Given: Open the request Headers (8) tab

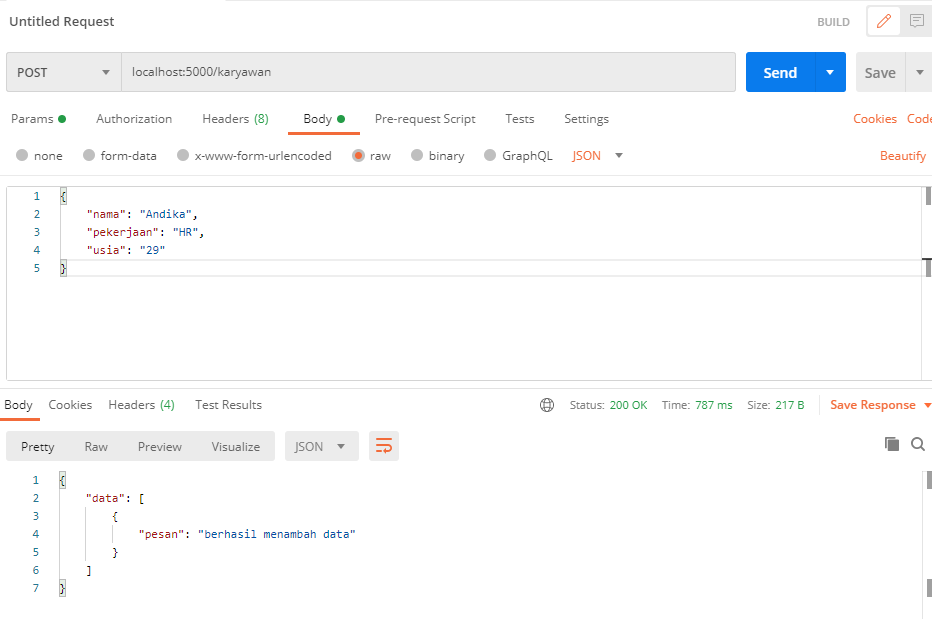Looking at the screenshot, I should [x=235, y=119].
